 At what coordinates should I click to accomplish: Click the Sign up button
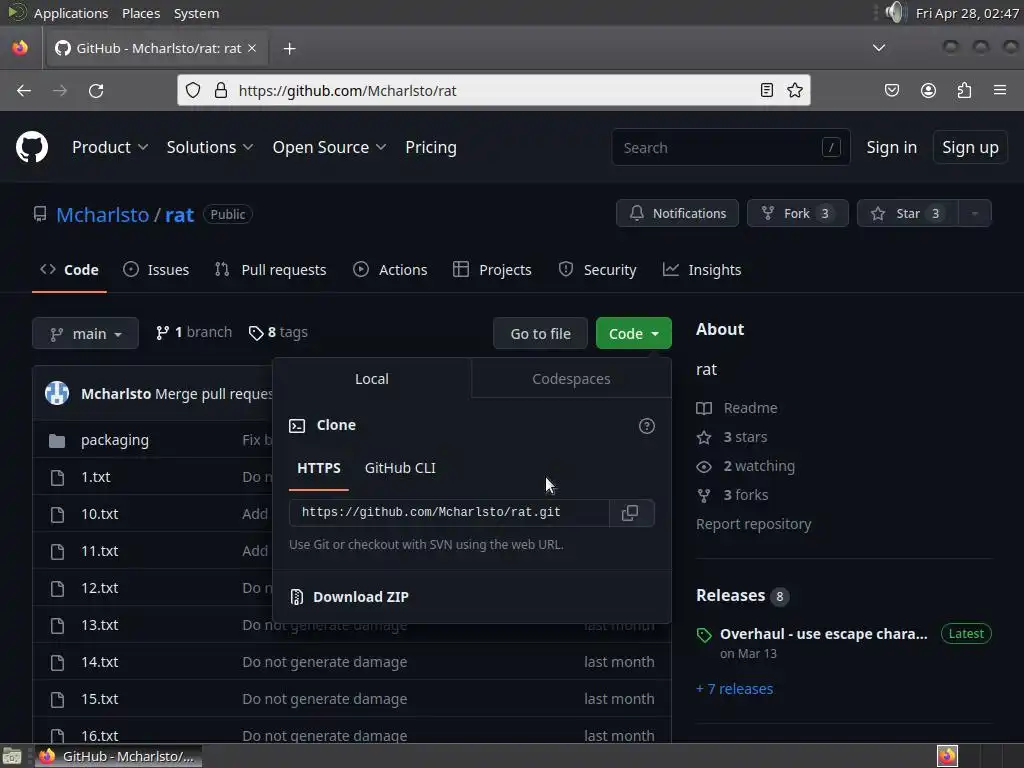point(970,148)
